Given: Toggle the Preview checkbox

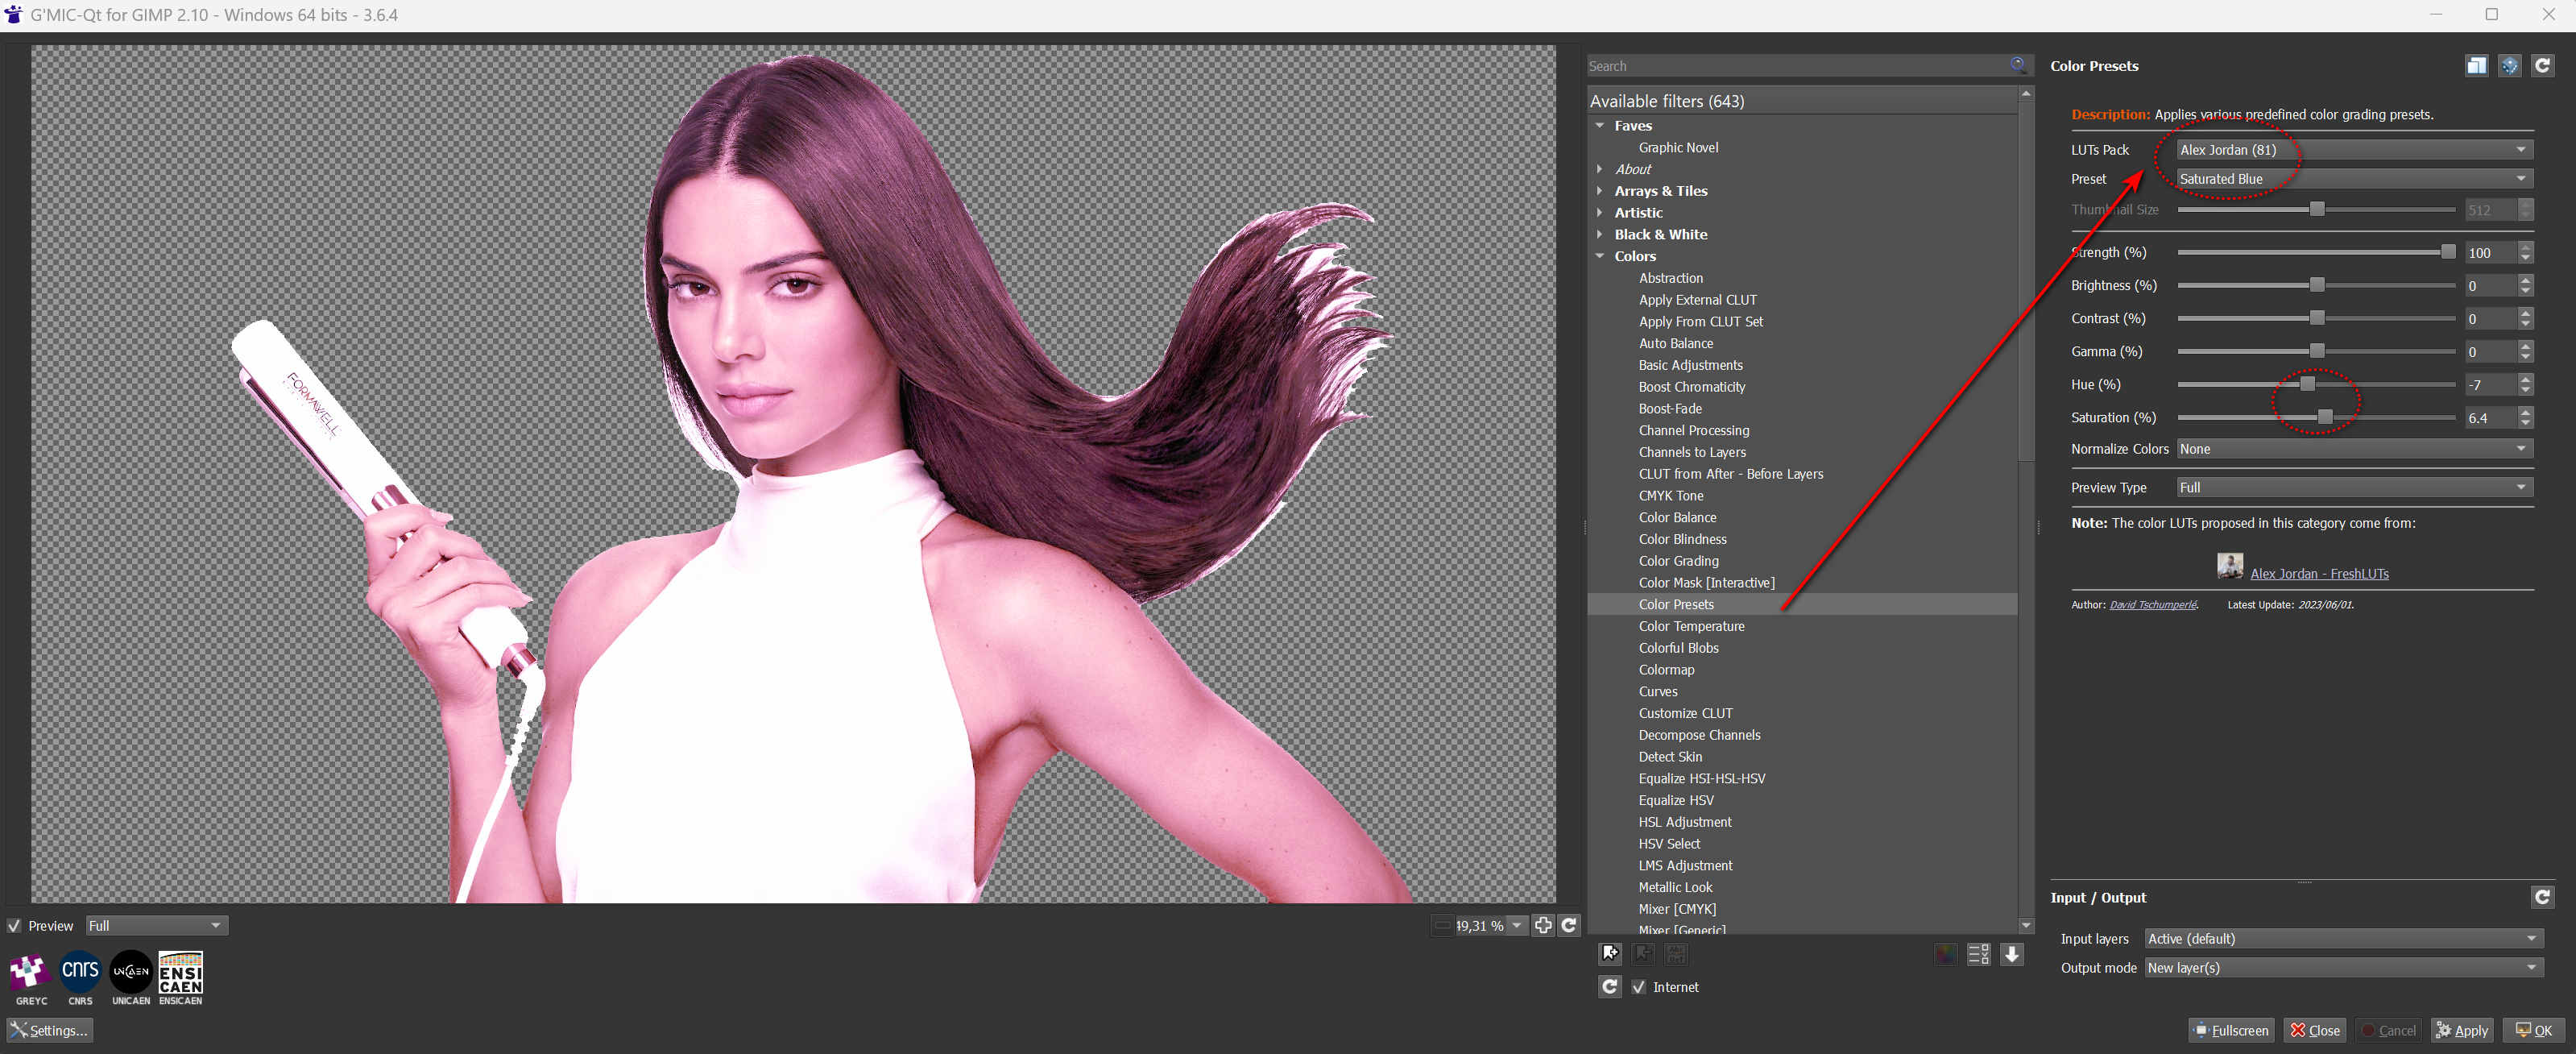Looking at the screenshot, I should tap(15, 926).
